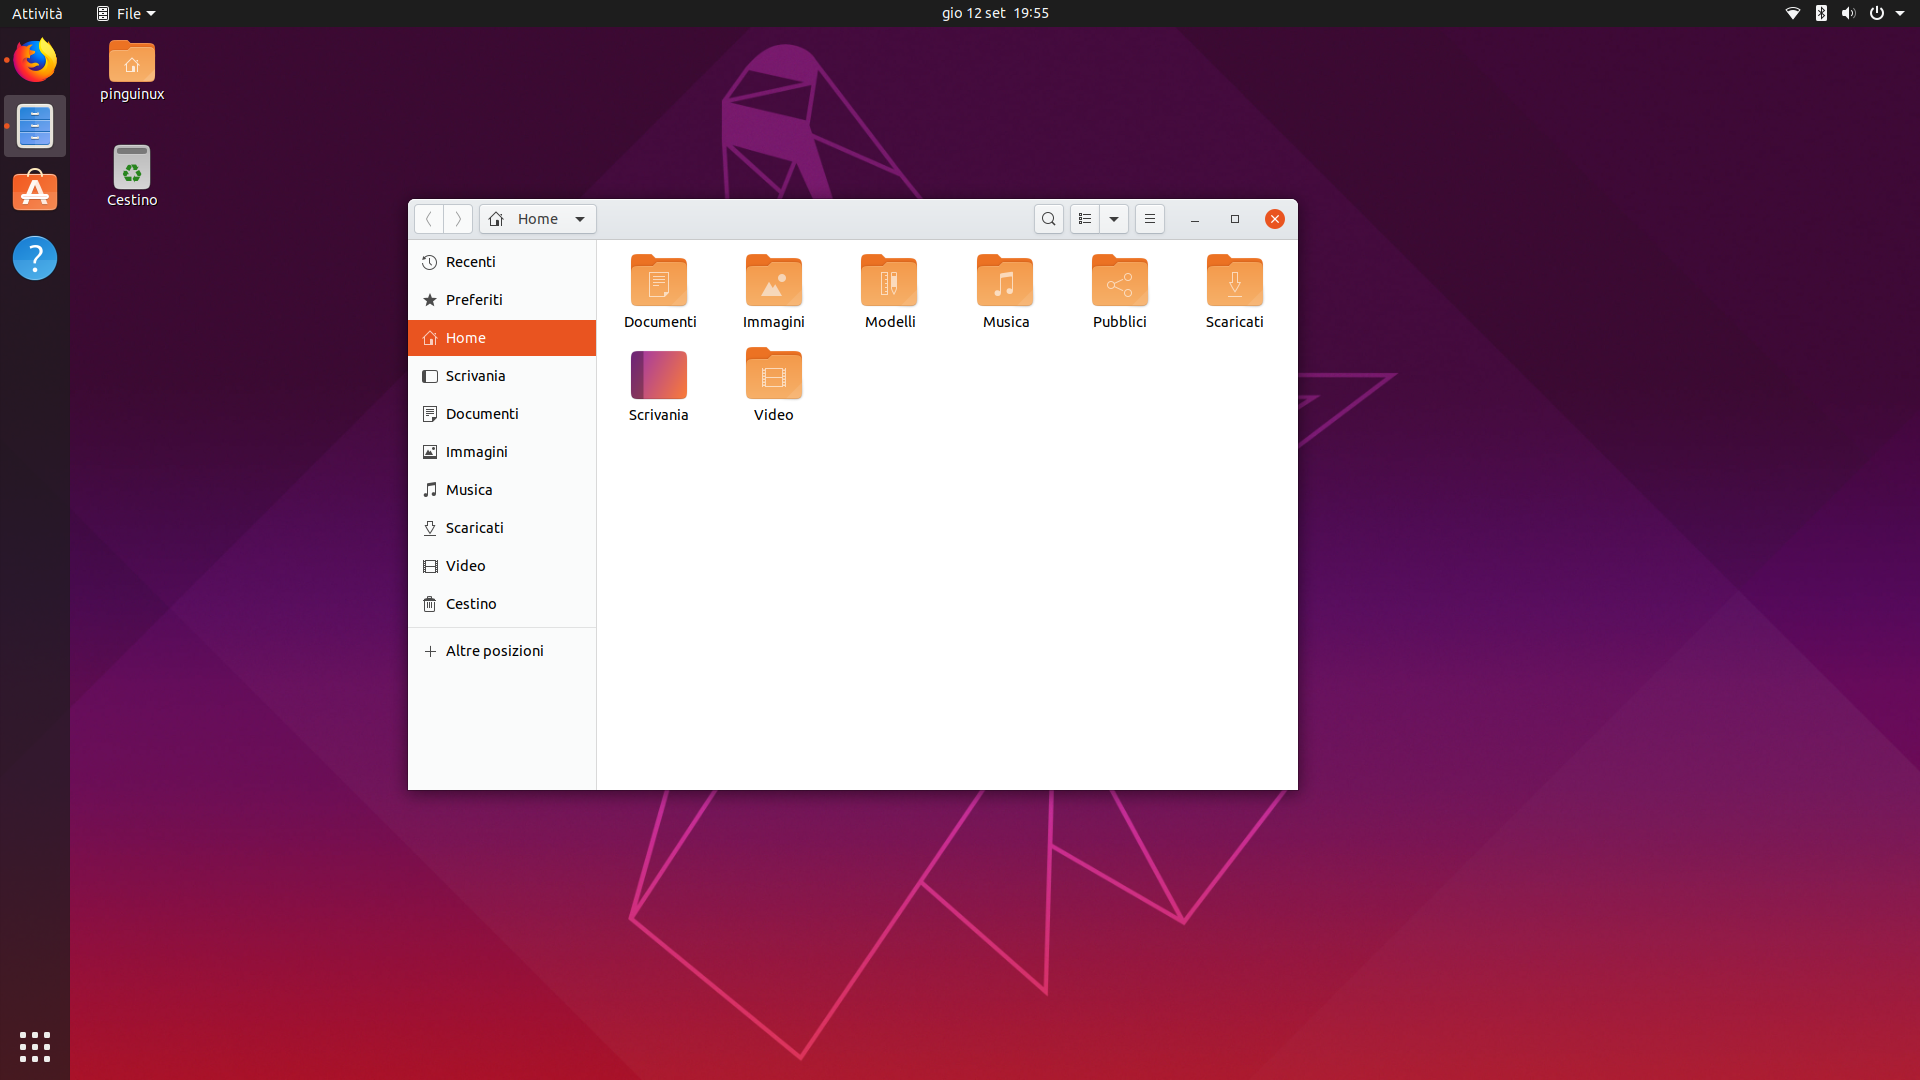This screenshot has width=1920, height=1080.
Task: Expand the Home path dropdown
Action: click(579, 219)
